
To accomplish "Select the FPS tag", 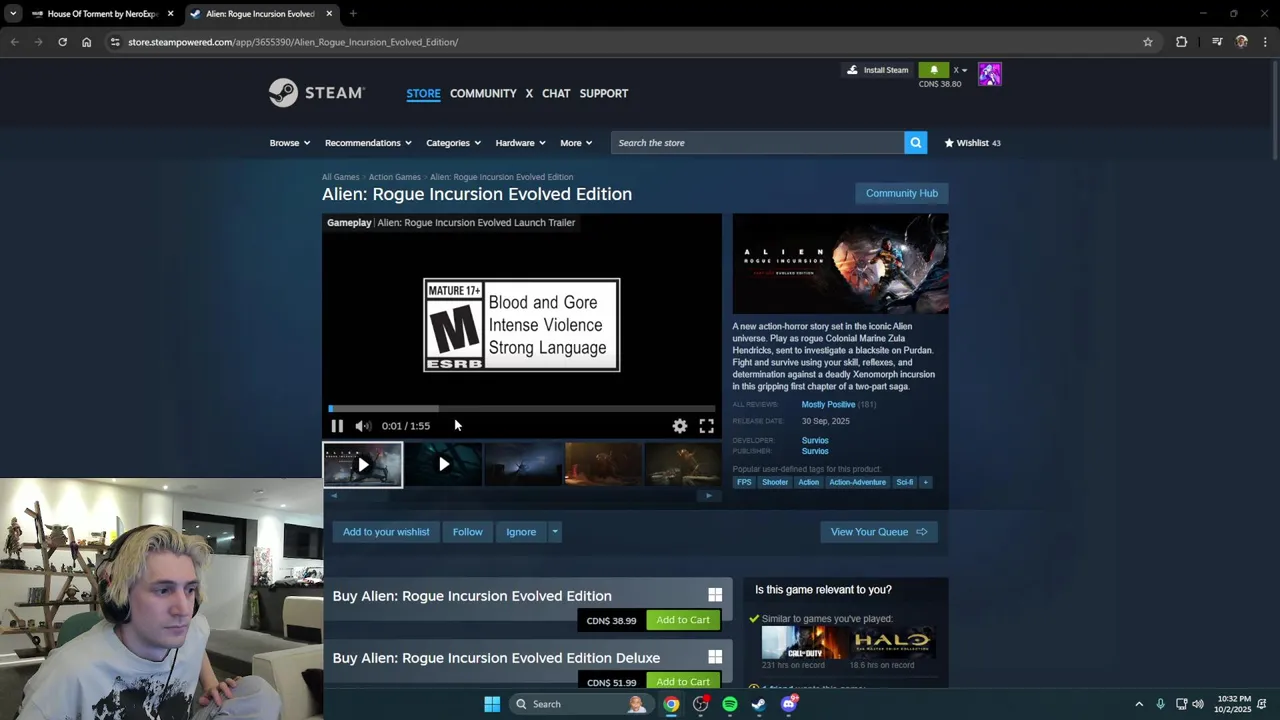I will pos(744,482).
